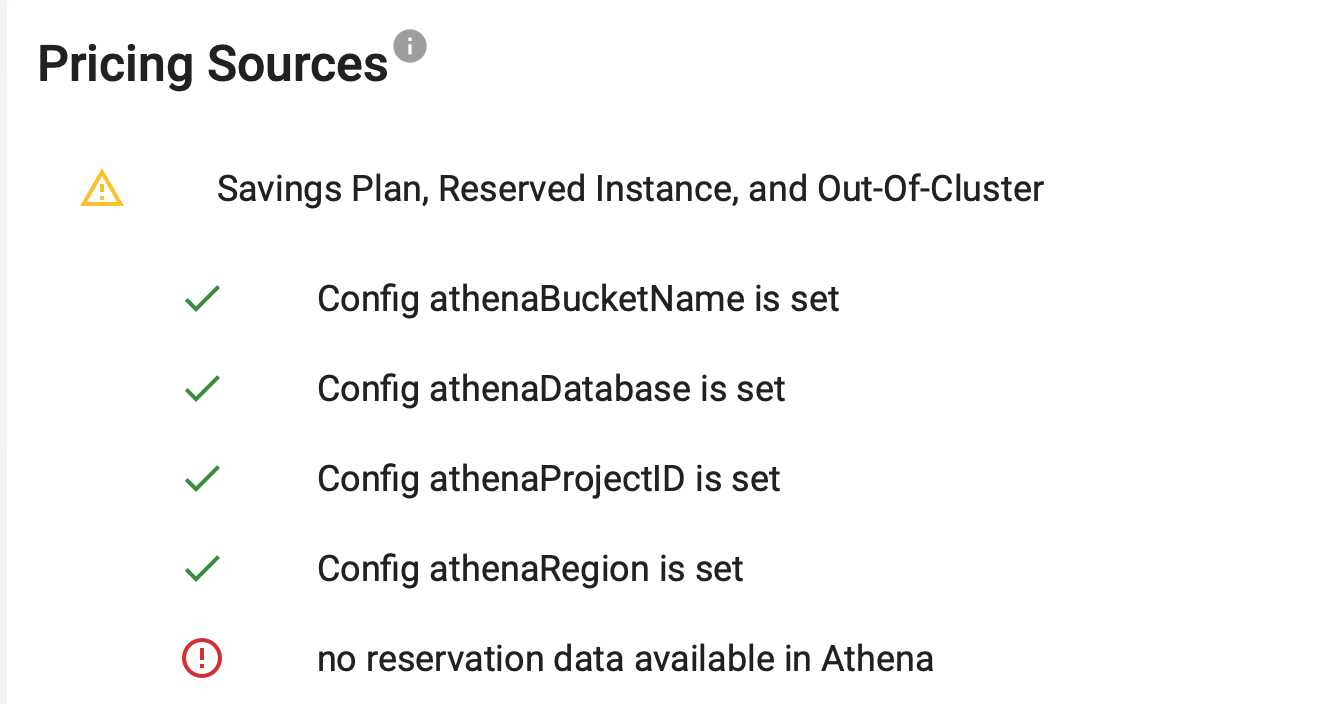Click the no reservation data available message
Screen dimensions: 1344x704
pyautogui.click(x=624, y=658)
